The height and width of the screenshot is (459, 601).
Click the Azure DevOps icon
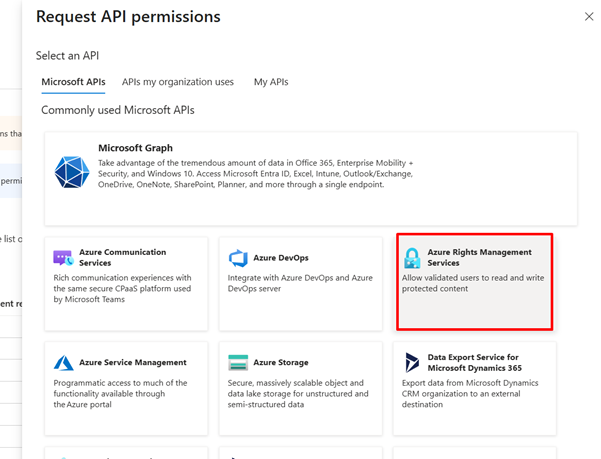238,258
